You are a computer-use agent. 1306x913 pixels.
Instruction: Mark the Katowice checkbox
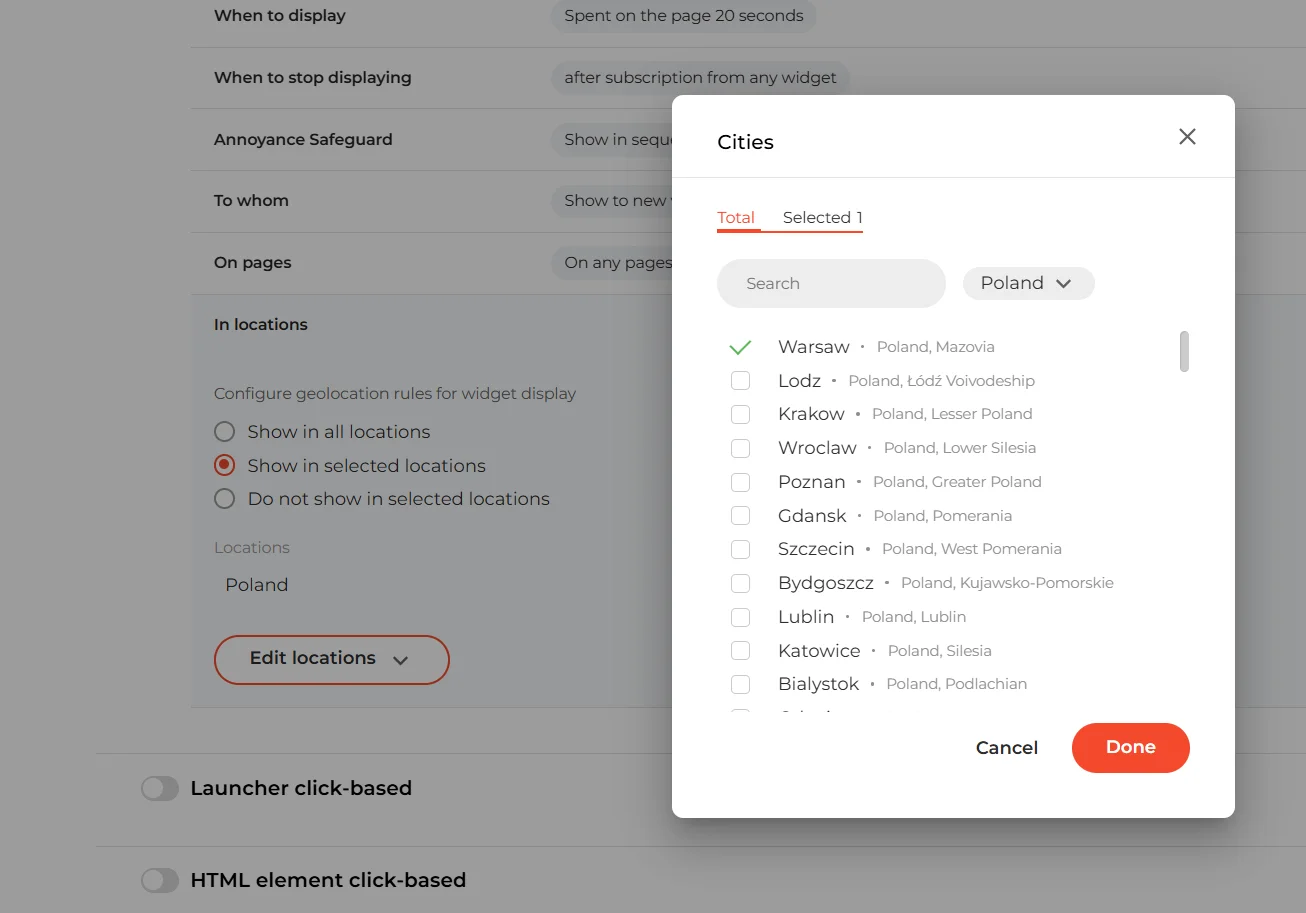(x=740, y=651)
